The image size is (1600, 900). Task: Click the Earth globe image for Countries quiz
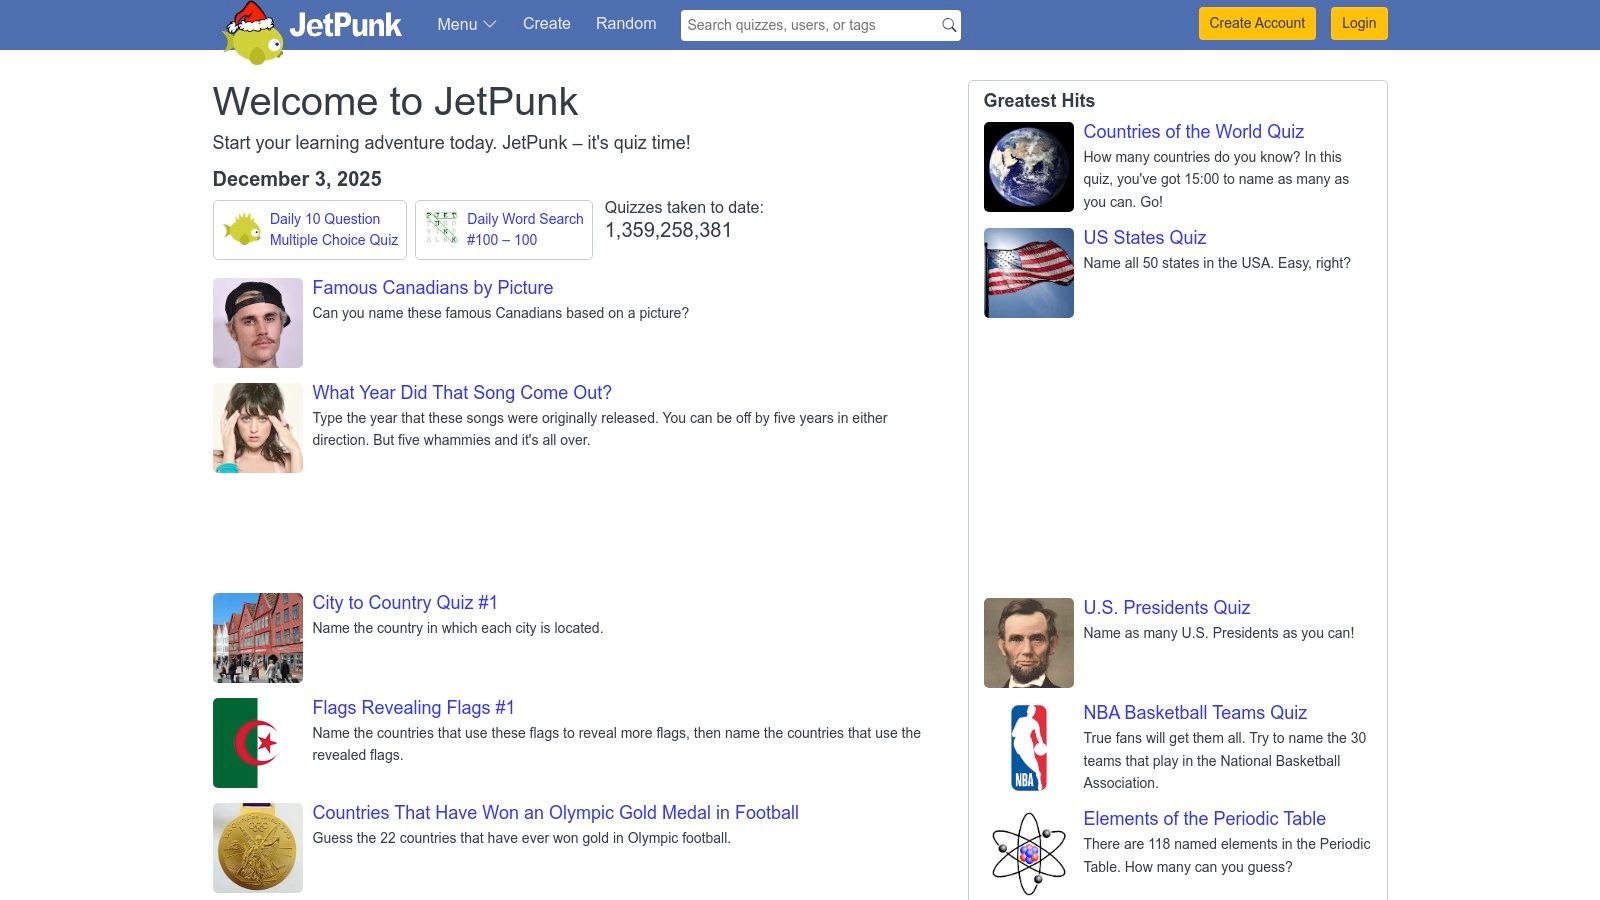1027,166
